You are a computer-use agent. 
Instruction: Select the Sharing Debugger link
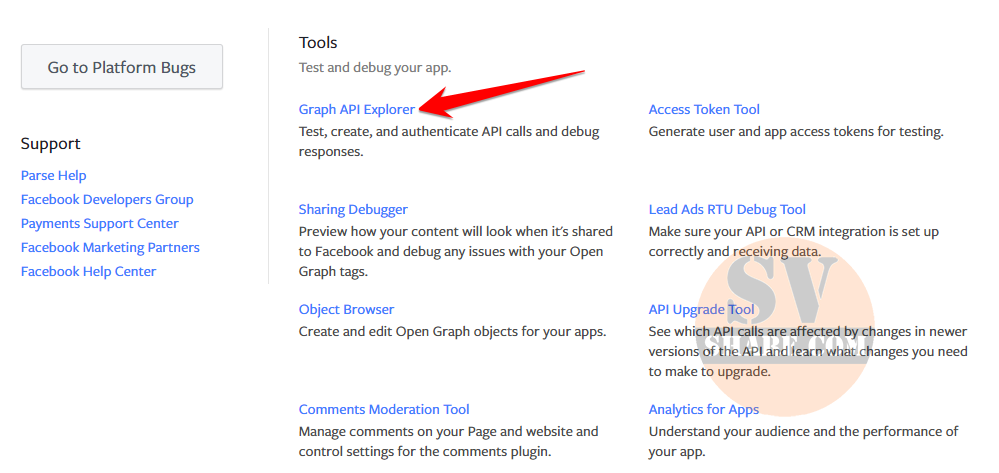pyautogui.click(x=353, y=209)
